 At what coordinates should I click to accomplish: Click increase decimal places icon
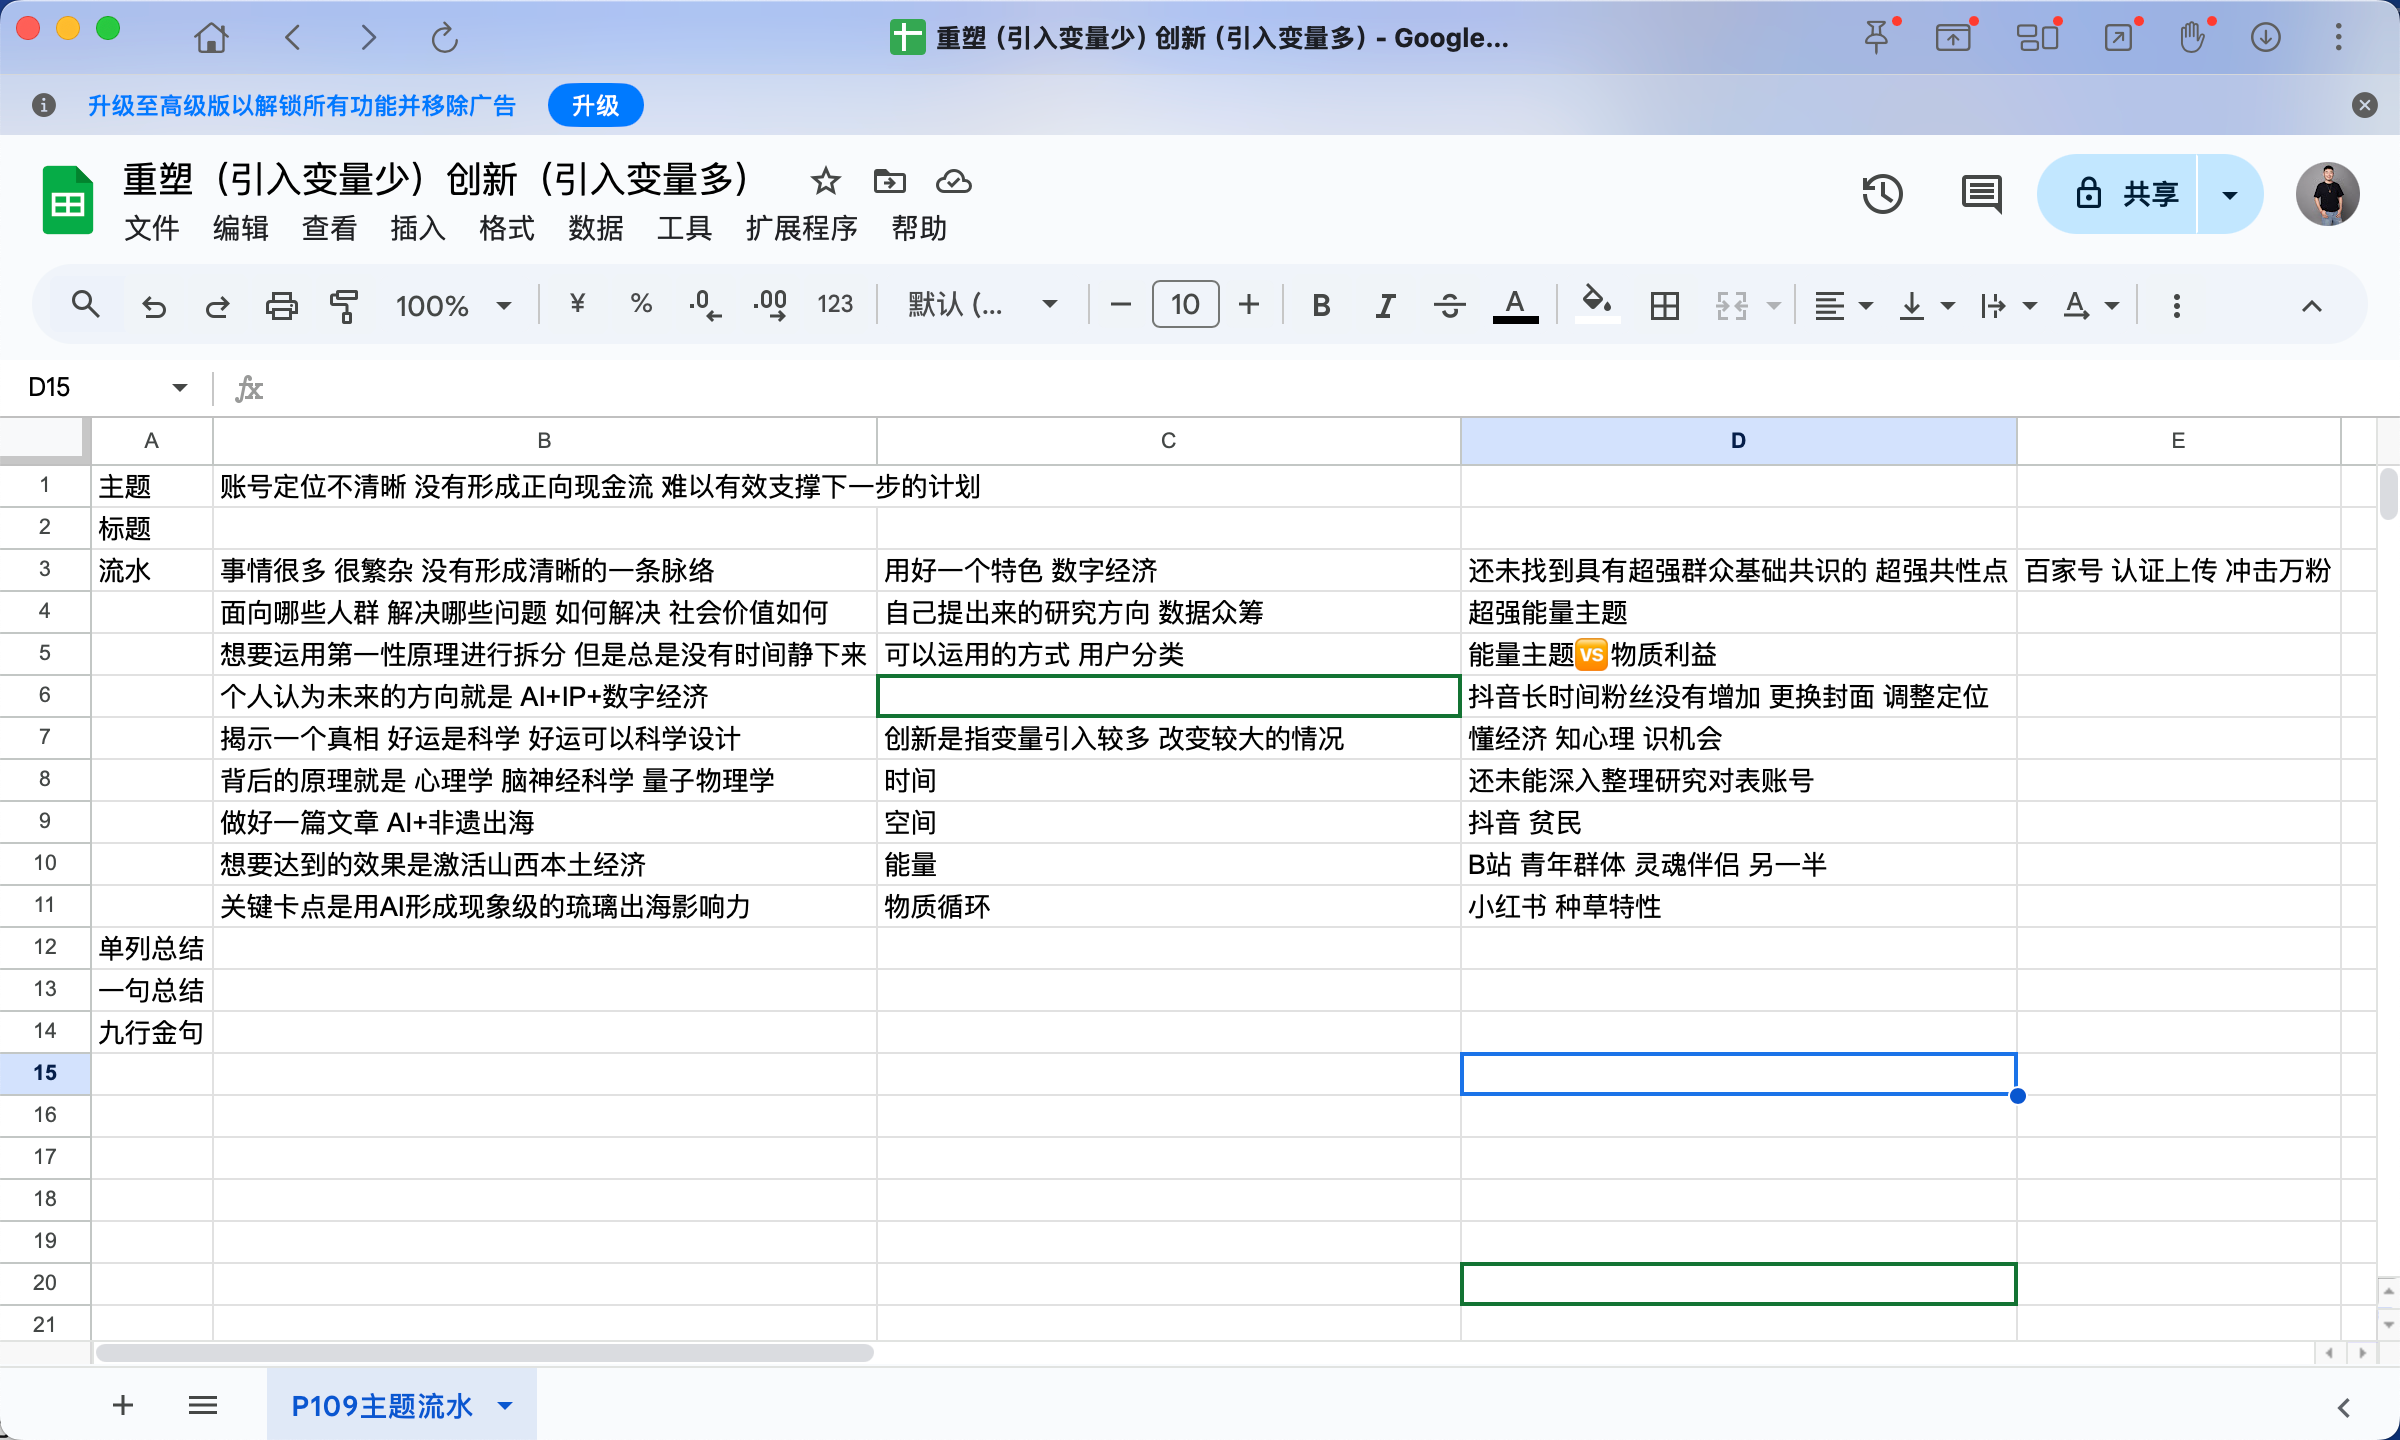pos(770,305)
